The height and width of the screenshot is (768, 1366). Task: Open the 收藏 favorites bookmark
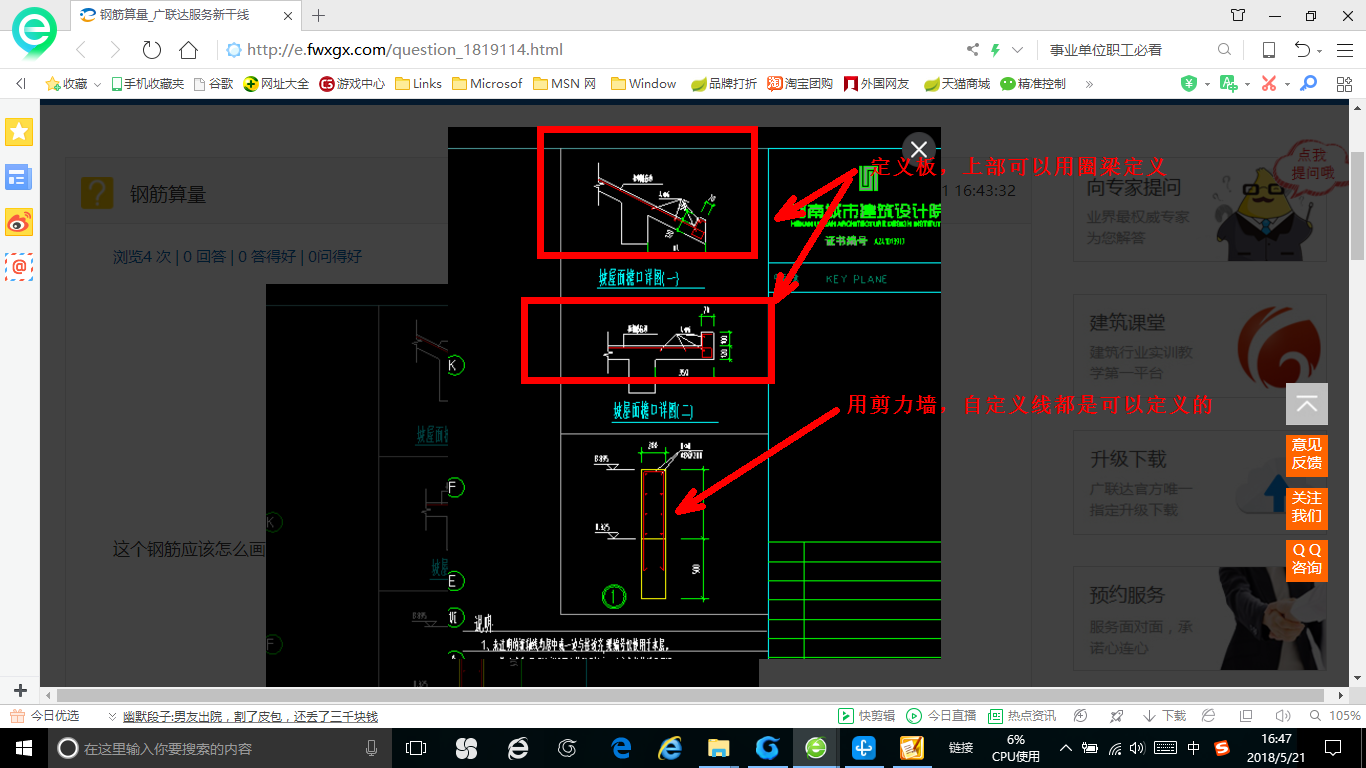coord(66,84)
